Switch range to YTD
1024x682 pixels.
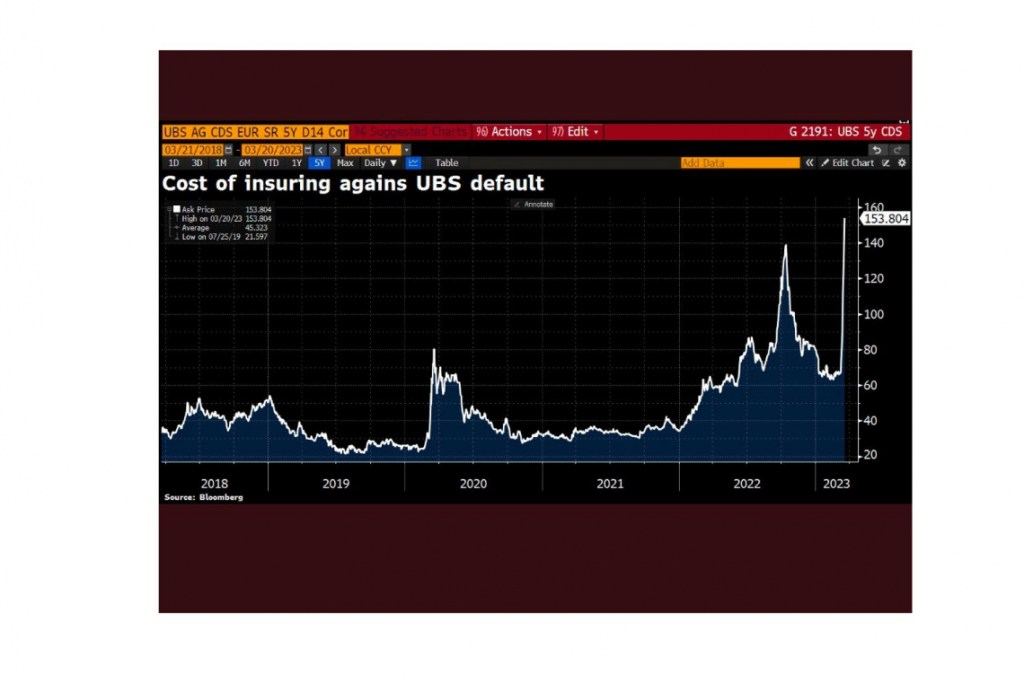click(270, 163)
